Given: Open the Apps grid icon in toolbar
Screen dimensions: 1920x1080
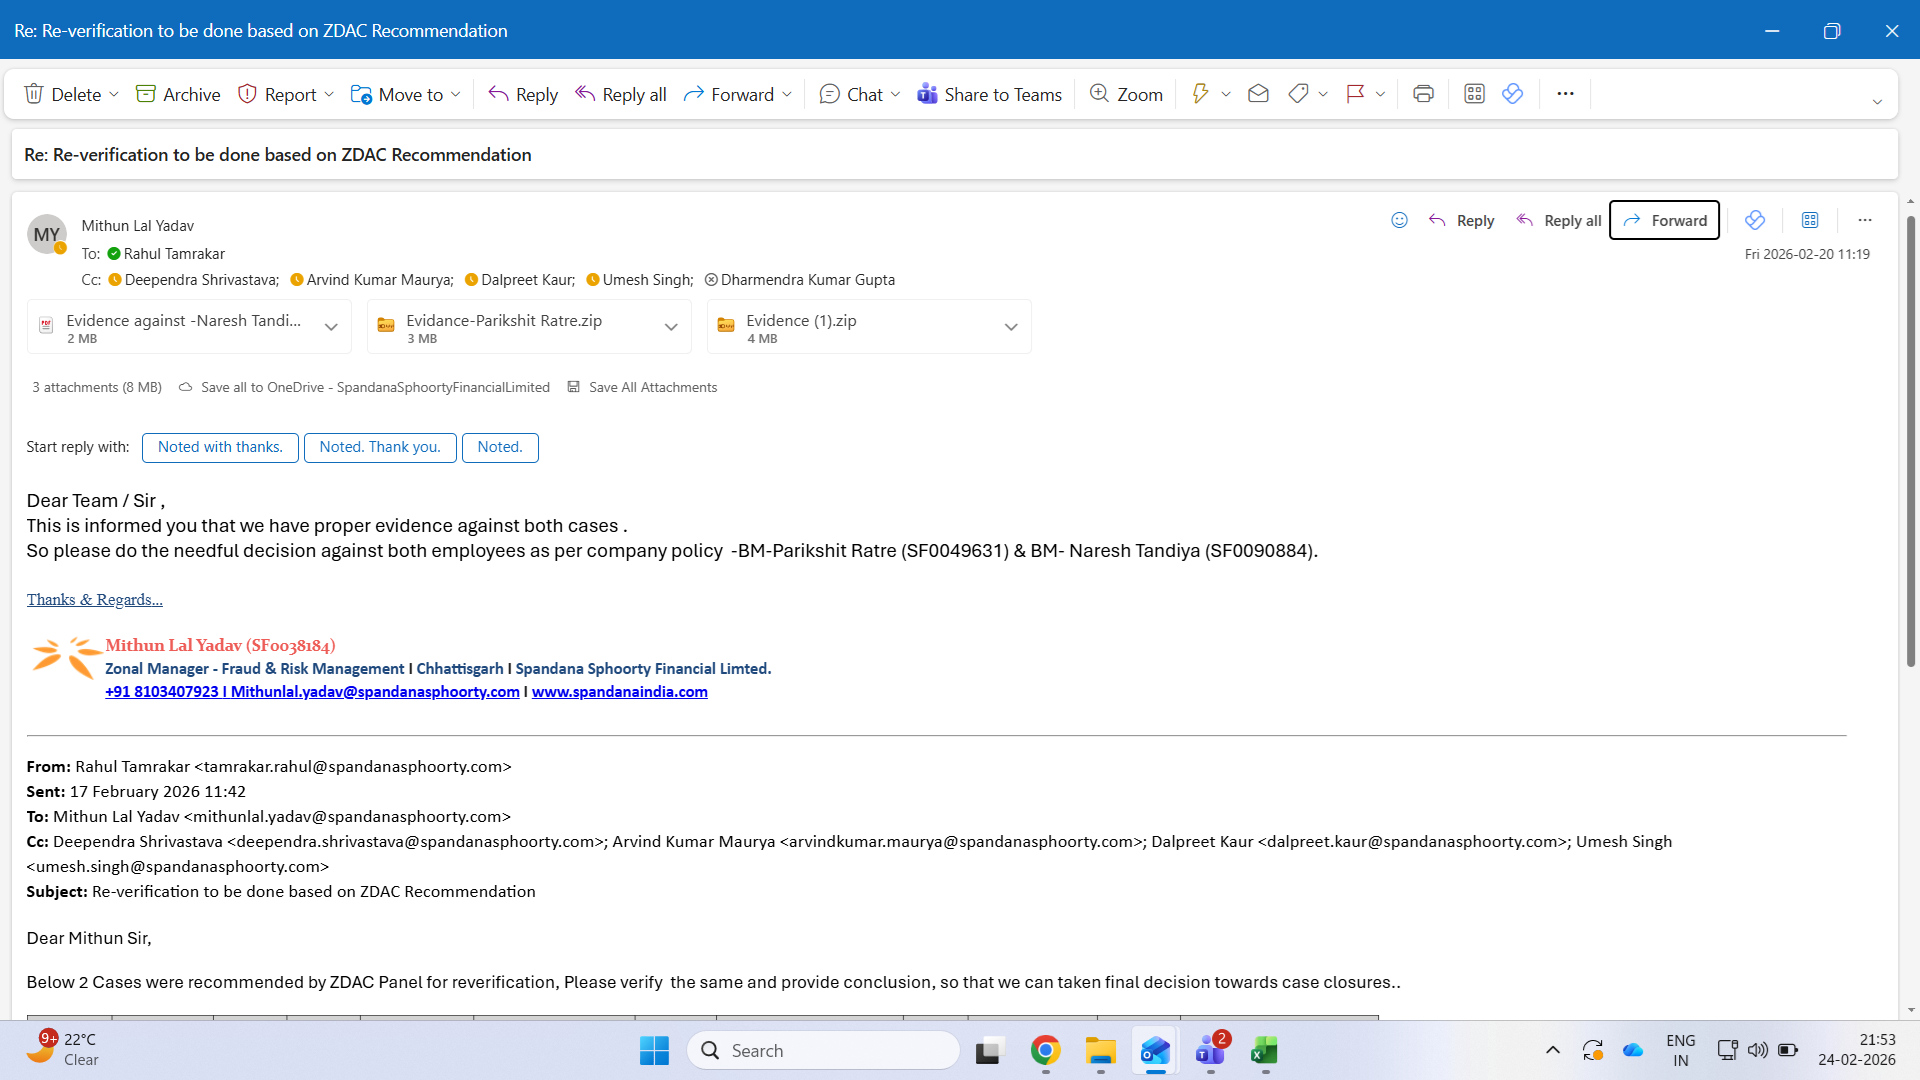Looking at the screenshot, I should pos(1474,94).
